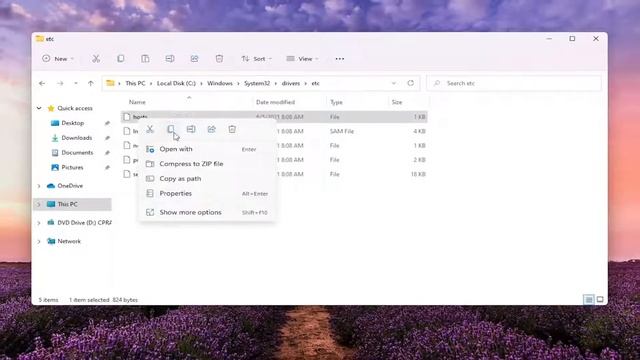
Task: Expand the Network tree node
Action: tap(39, 241)
